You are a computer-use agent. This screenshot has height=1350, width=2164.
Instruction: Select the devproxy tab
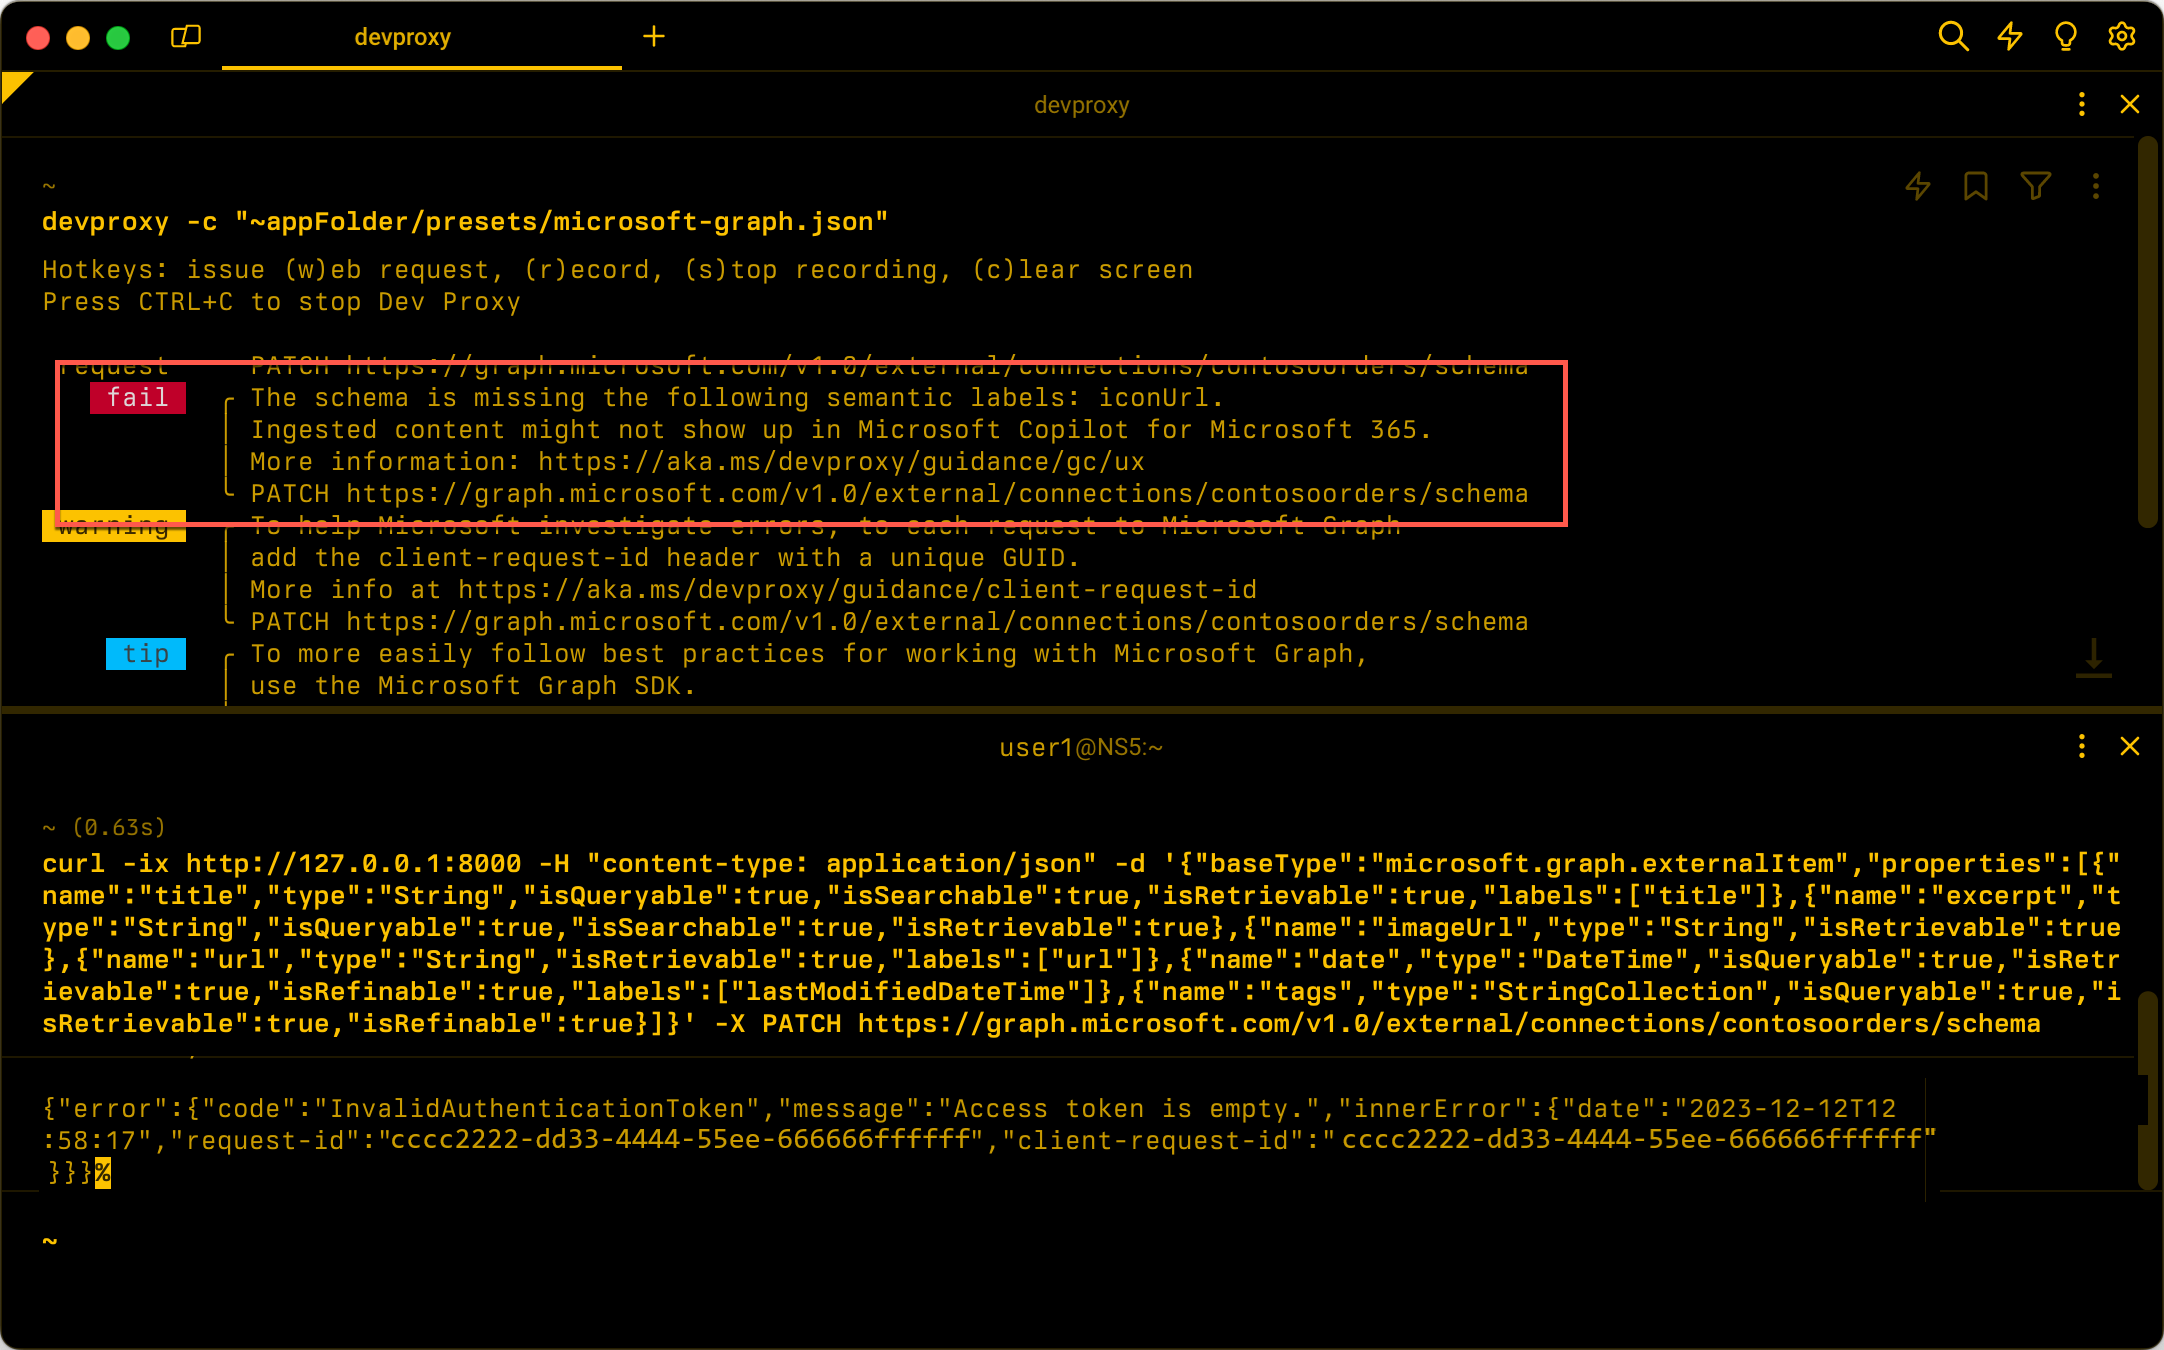402,37
